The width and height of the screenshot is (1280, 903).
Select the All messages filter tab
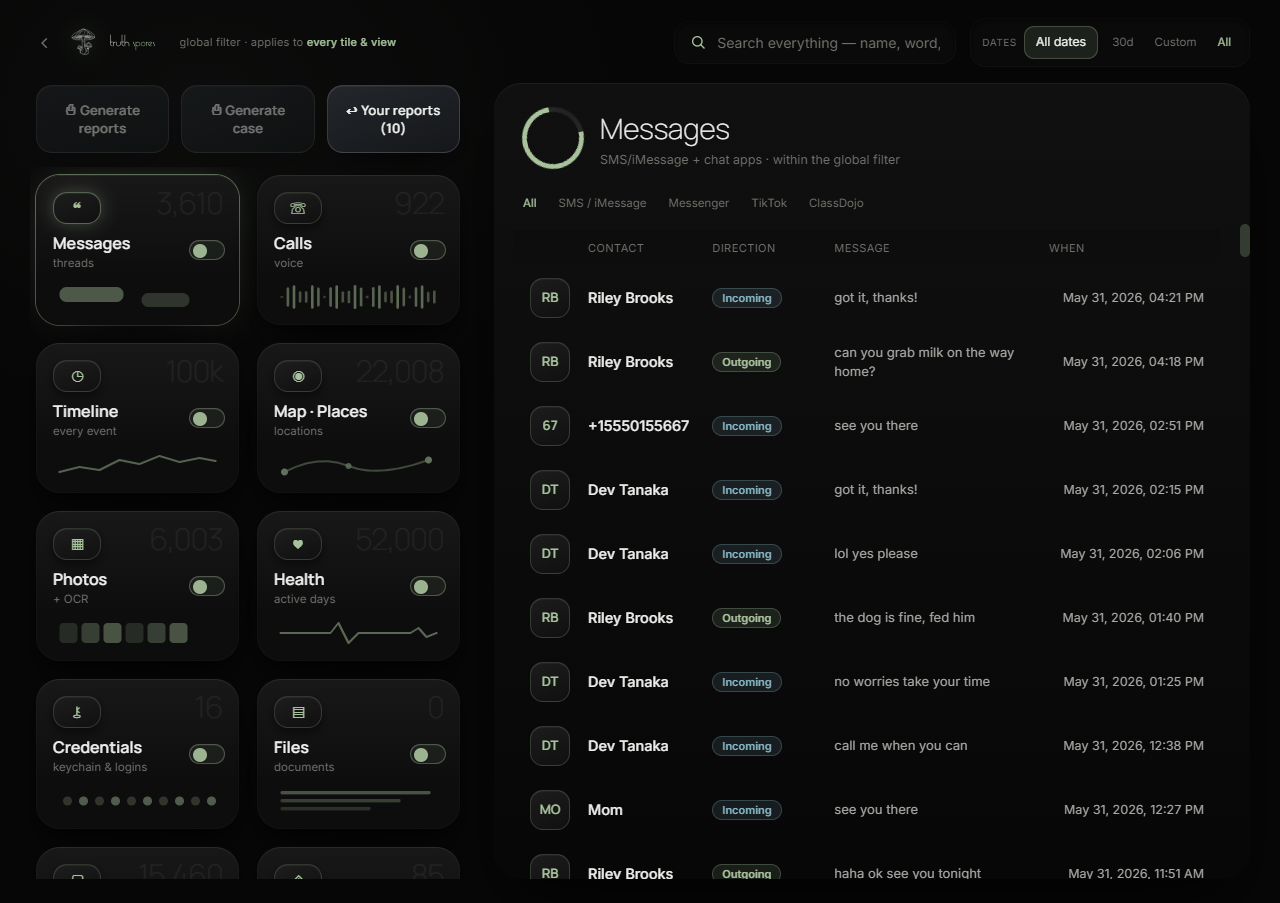(530, 203)
